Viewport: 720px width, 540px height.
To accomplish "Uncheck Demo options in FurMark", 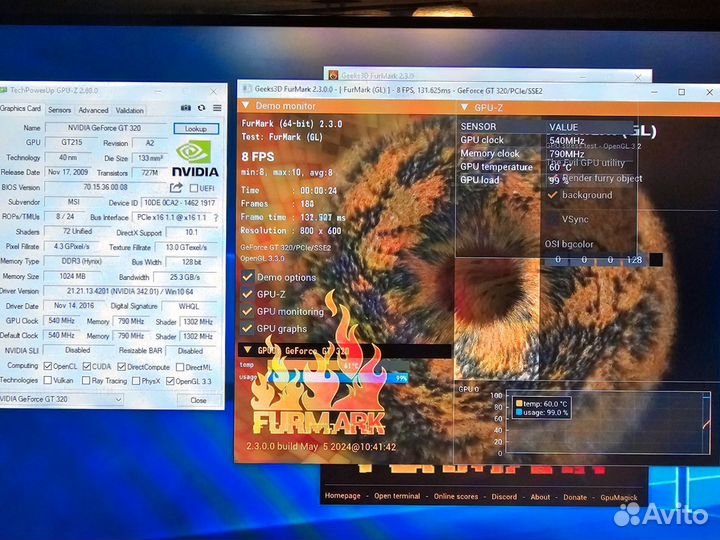I will click(x=247, y=276).
